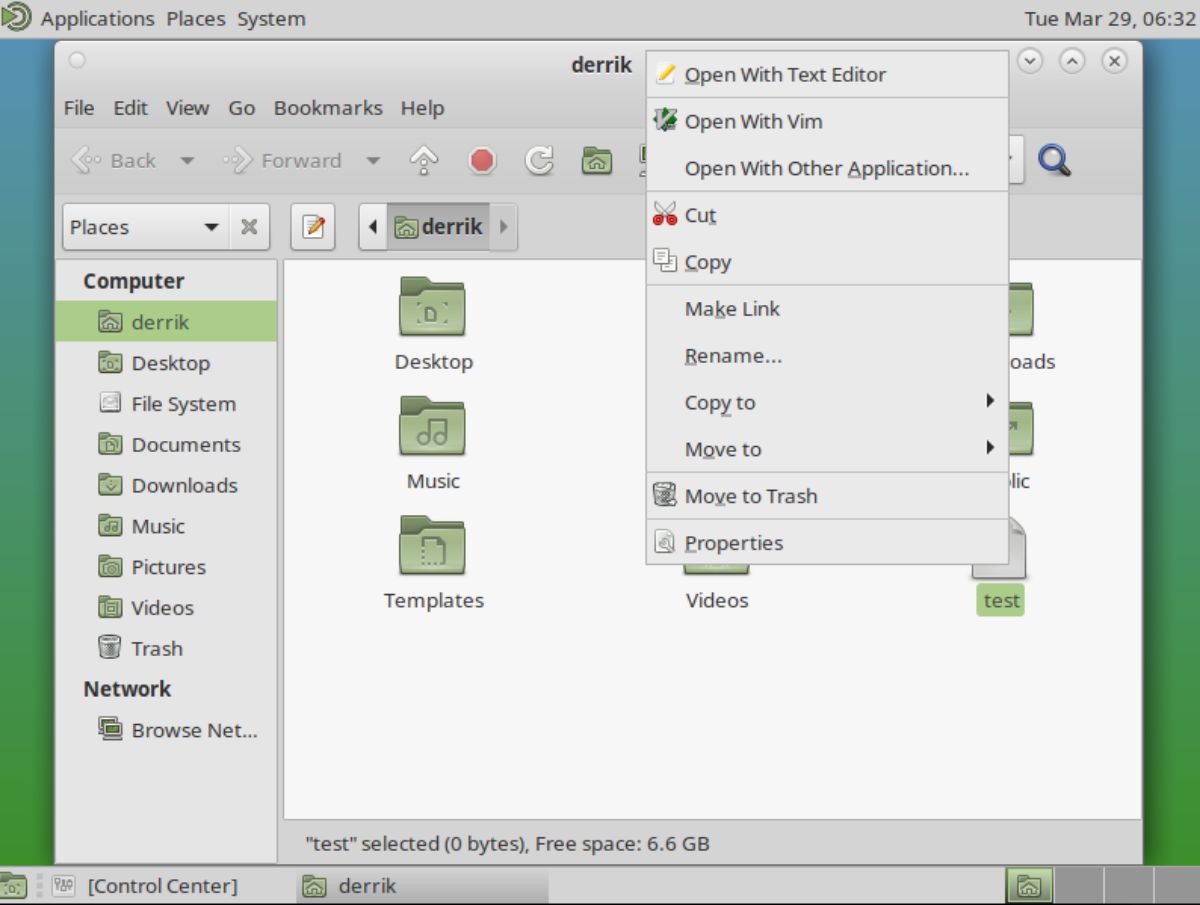Go up to parent folder
Image resolution: width=1200 pixels, height=905 pixels.
(x=422, y=160)
